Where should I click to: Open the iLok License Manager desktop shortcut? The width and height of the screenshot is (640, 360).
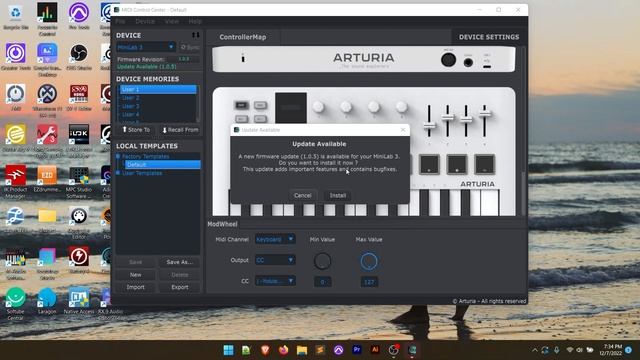click(x=79, y=139)
